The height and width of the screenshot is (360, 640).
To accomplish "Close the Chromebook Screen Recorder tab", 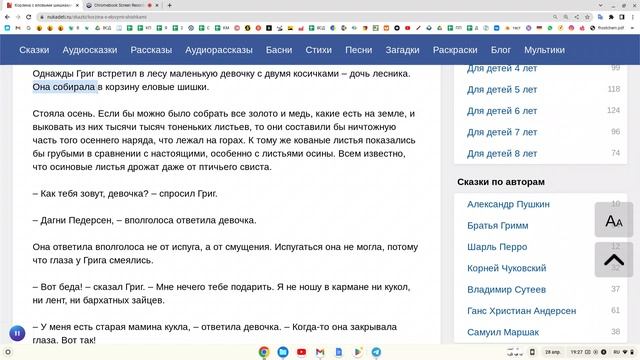I will 157,5.
